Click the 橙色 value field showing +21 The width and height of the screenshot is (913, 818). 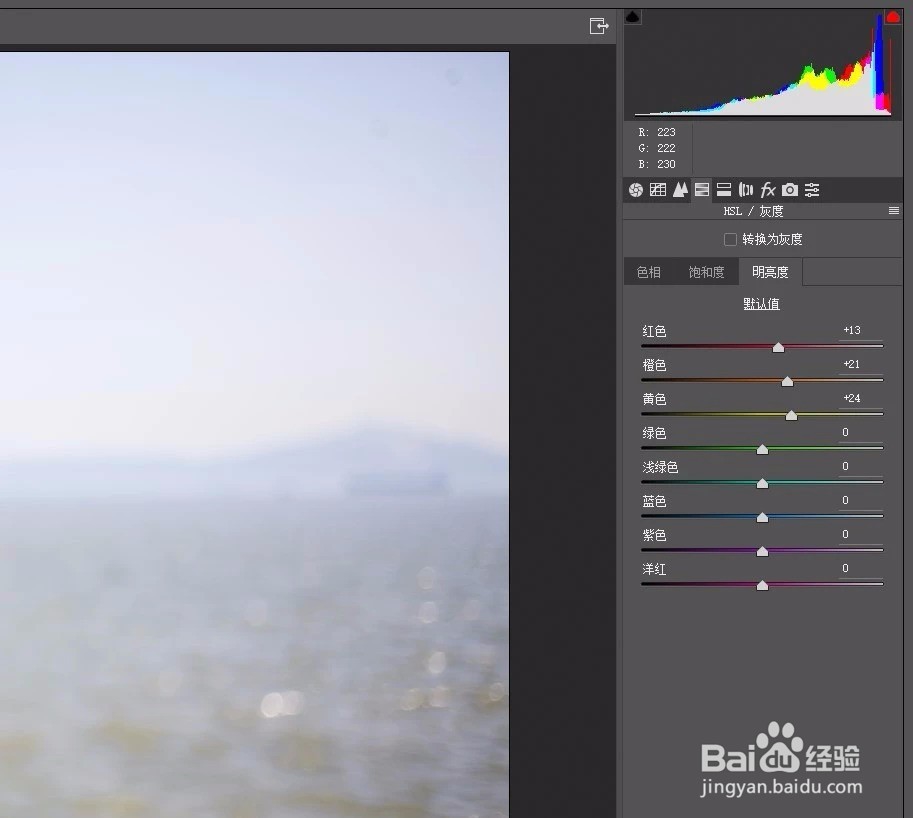860,364
